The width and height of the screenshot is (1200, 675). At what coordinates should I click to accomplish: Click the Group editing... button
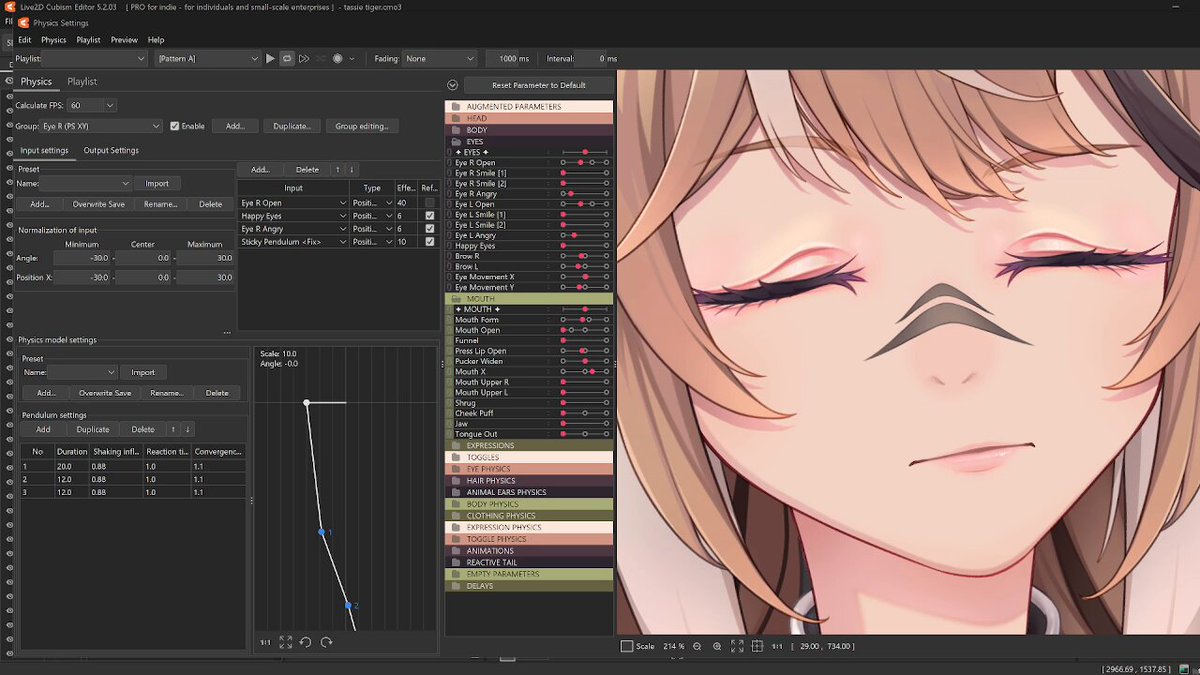click(361, 126)
